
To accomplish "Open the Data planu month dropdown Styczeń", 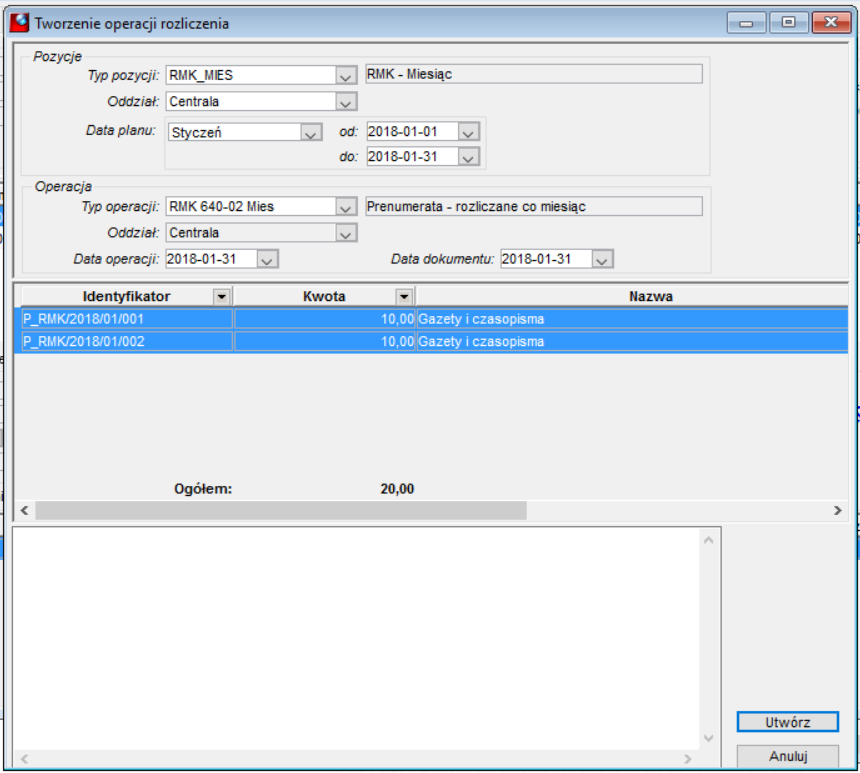I will pyautogui.click(x=310, y=133).
